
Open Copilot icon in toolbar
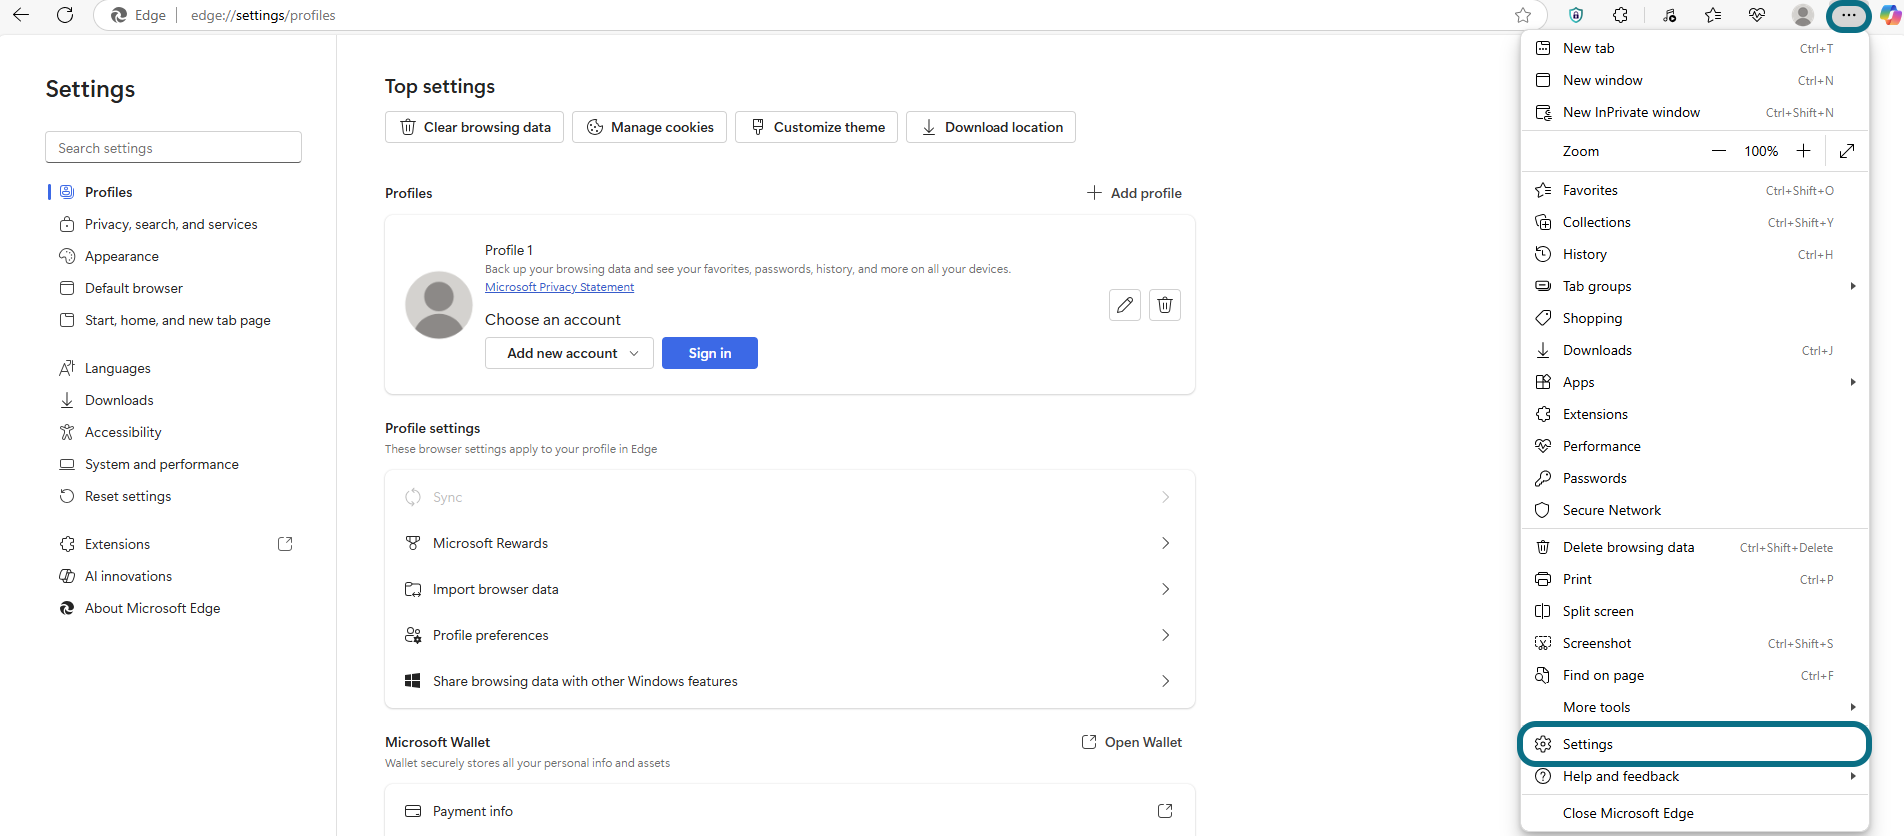point(1890,15)
